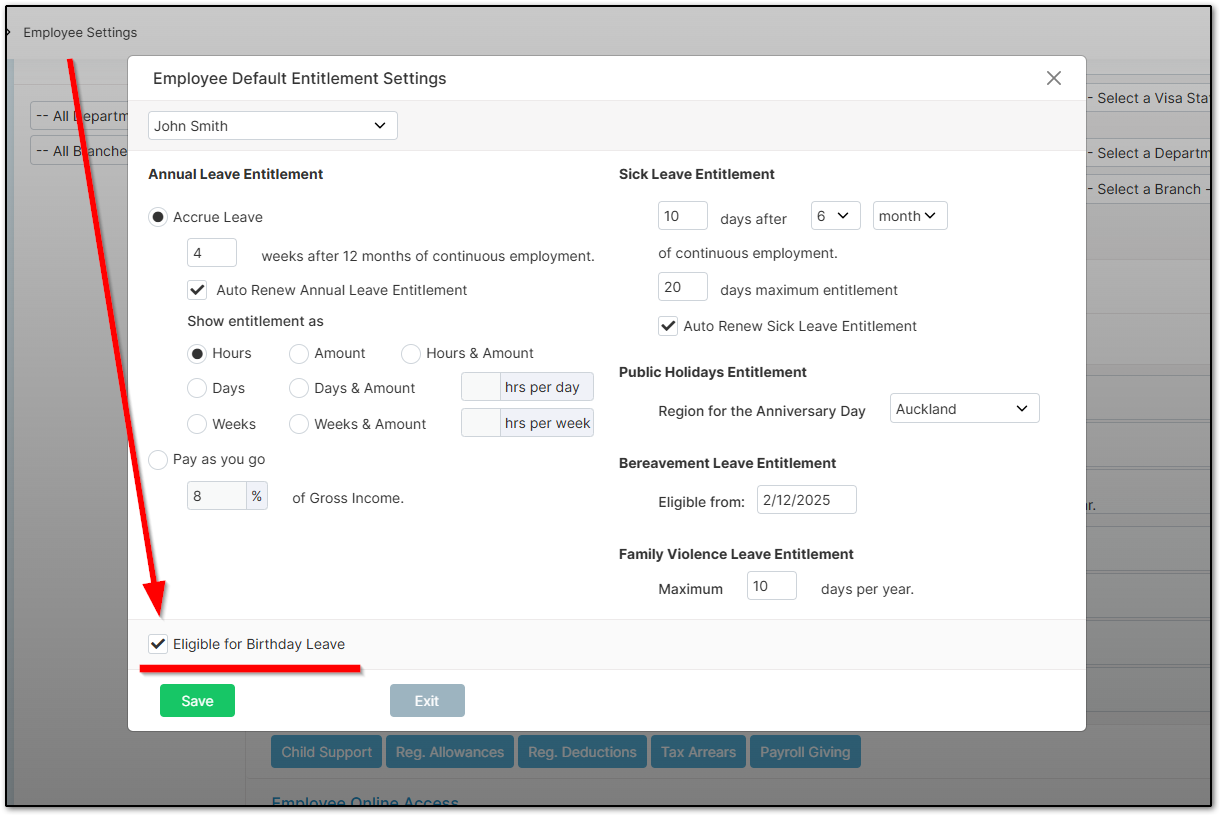Open the sick leave number dropdown showing 6
Screen dimensions: 1221x816
tap(836, 216)
